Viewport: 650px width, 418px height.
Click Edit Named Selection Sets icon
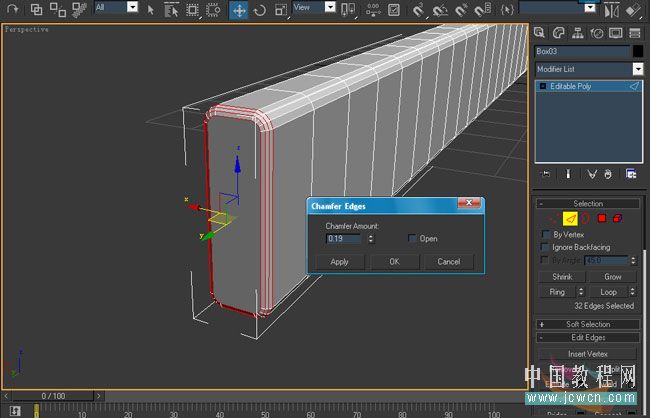(x=507, y=10)
